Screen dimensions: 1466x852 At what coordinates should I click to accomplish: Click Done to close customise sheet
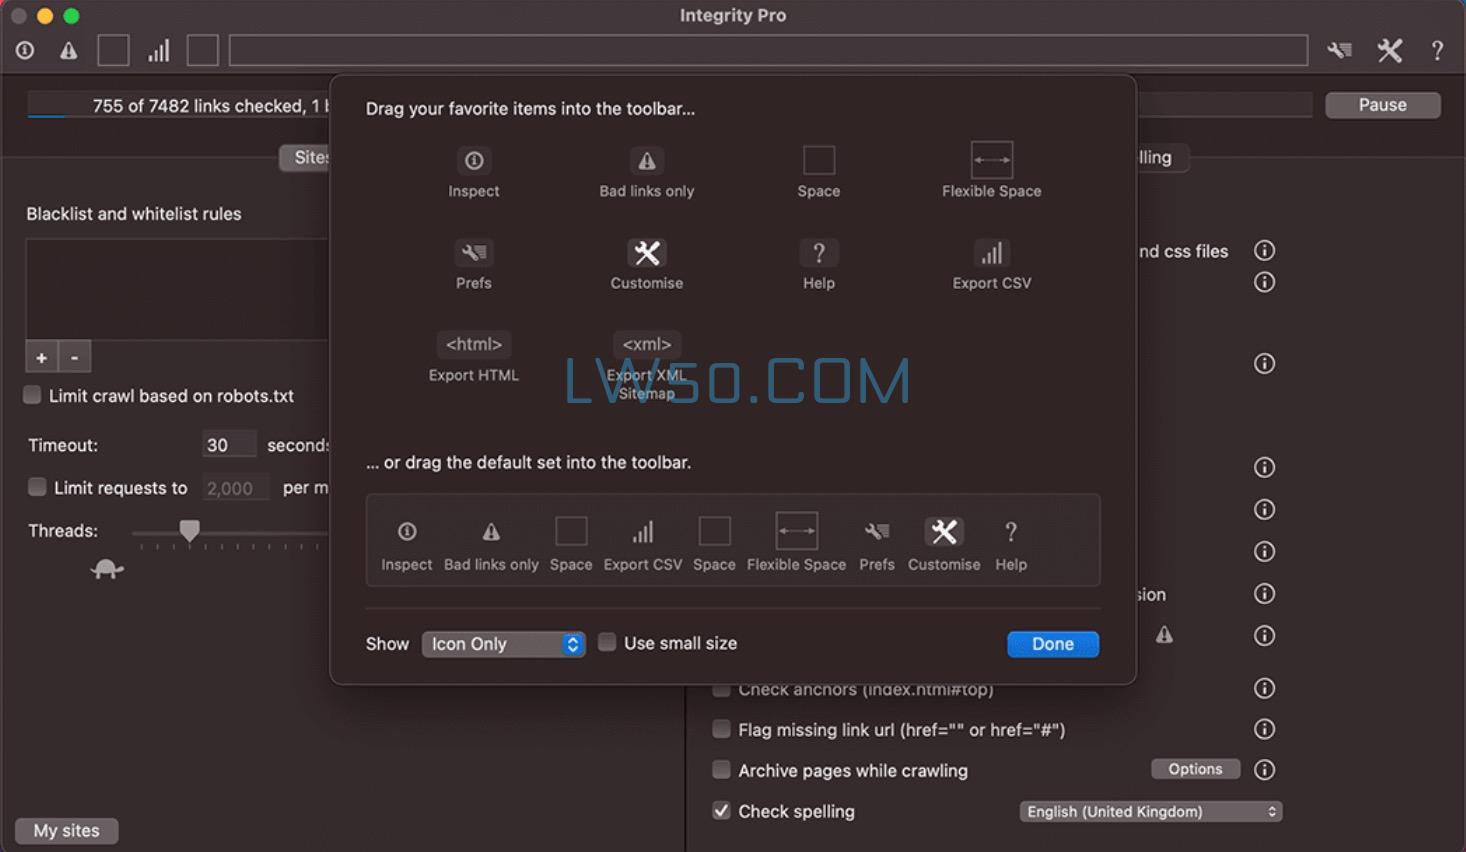[x=1053, y=644]
